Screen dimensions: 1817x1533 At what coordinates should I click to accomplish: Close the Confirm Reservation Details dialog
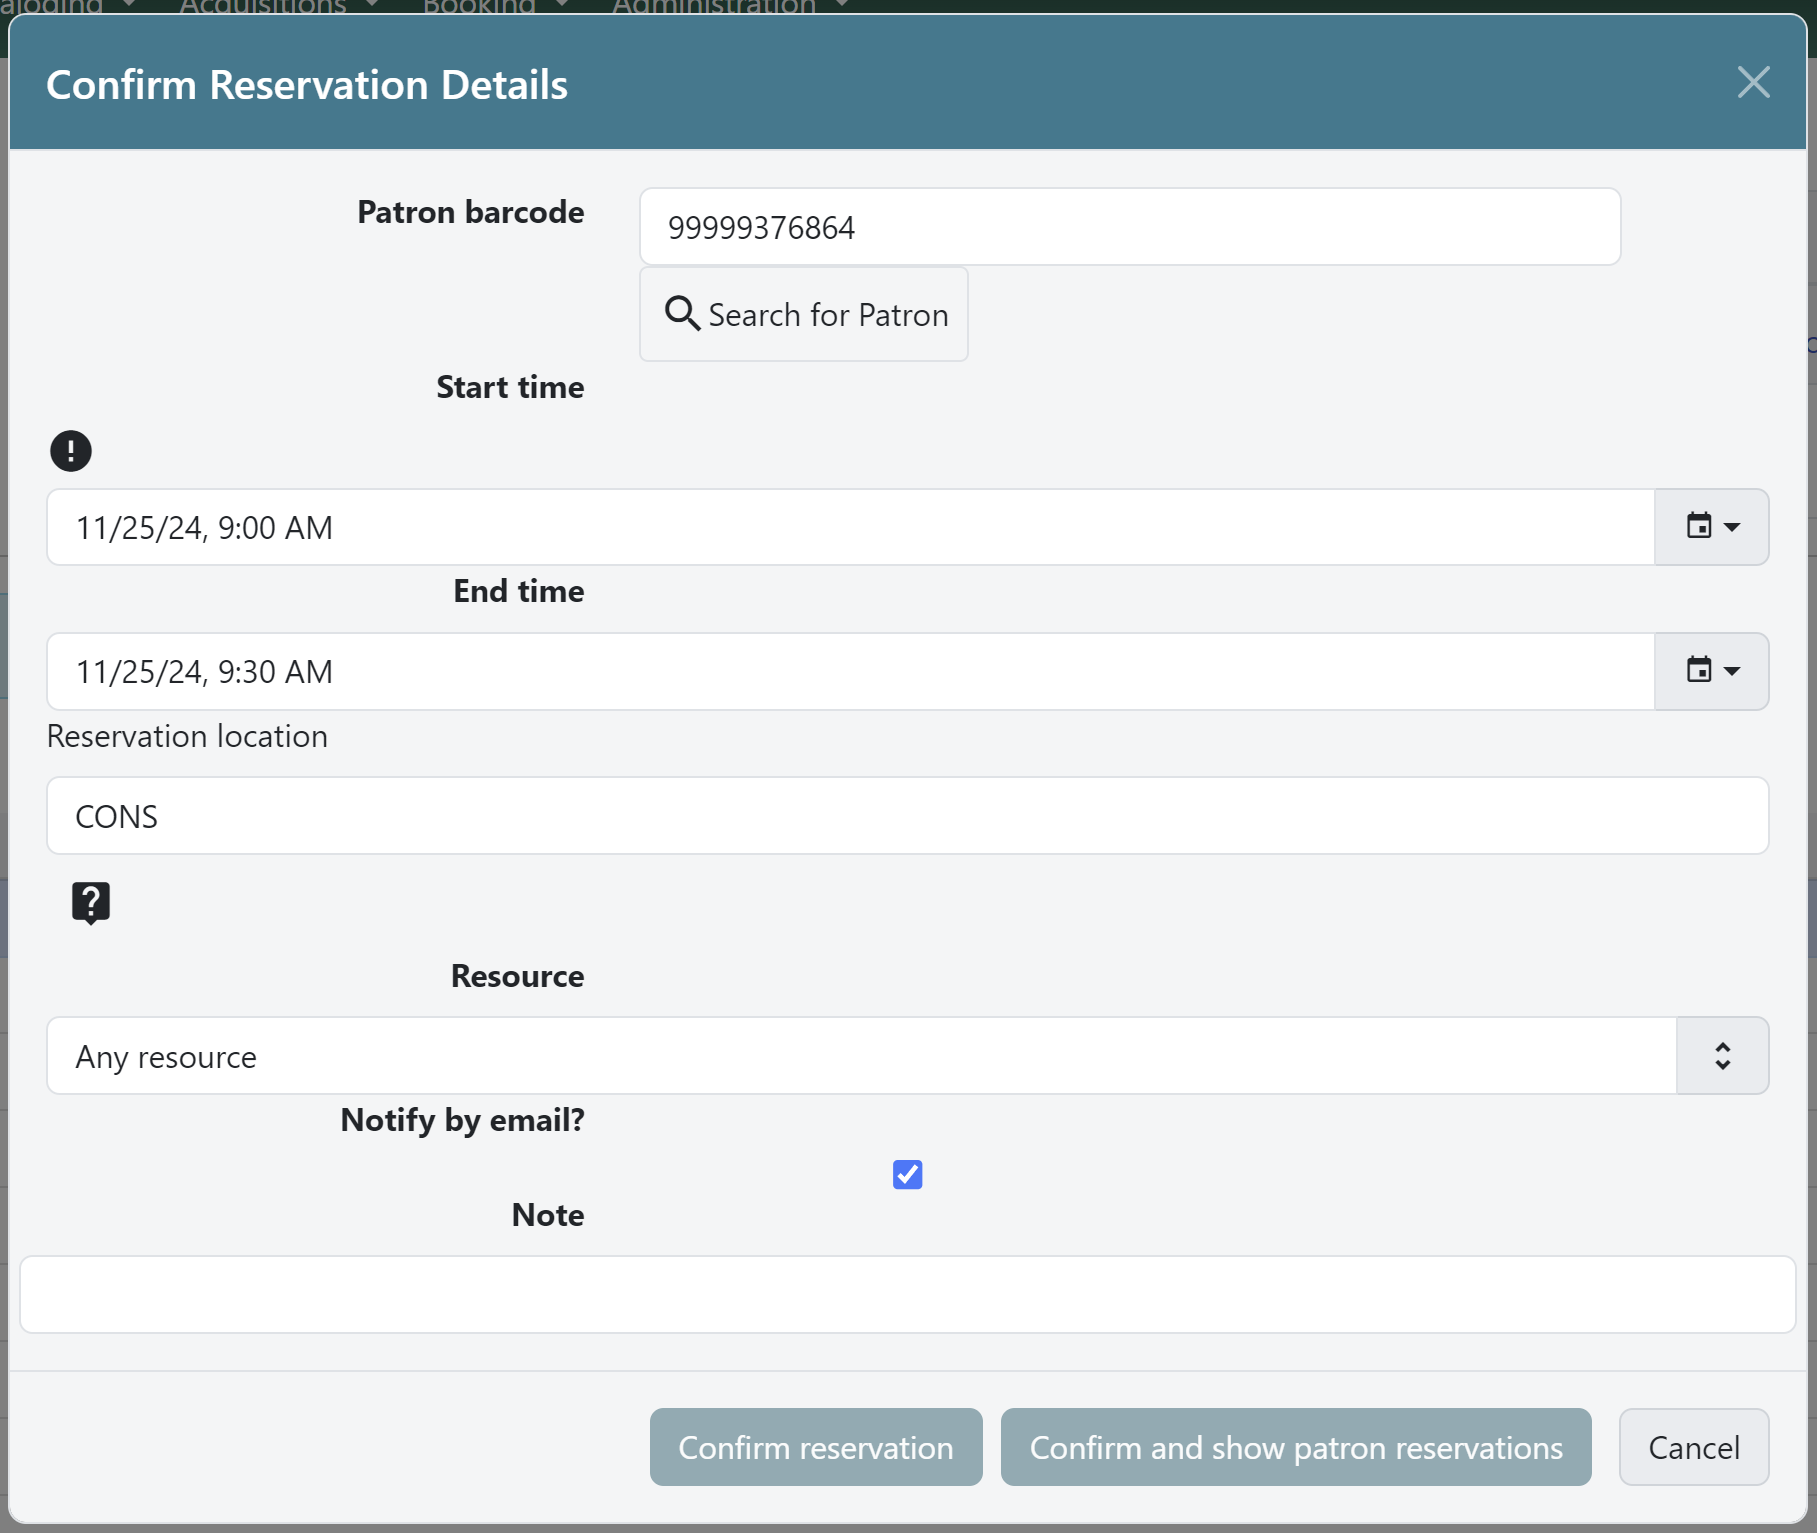click(1753, 83)
